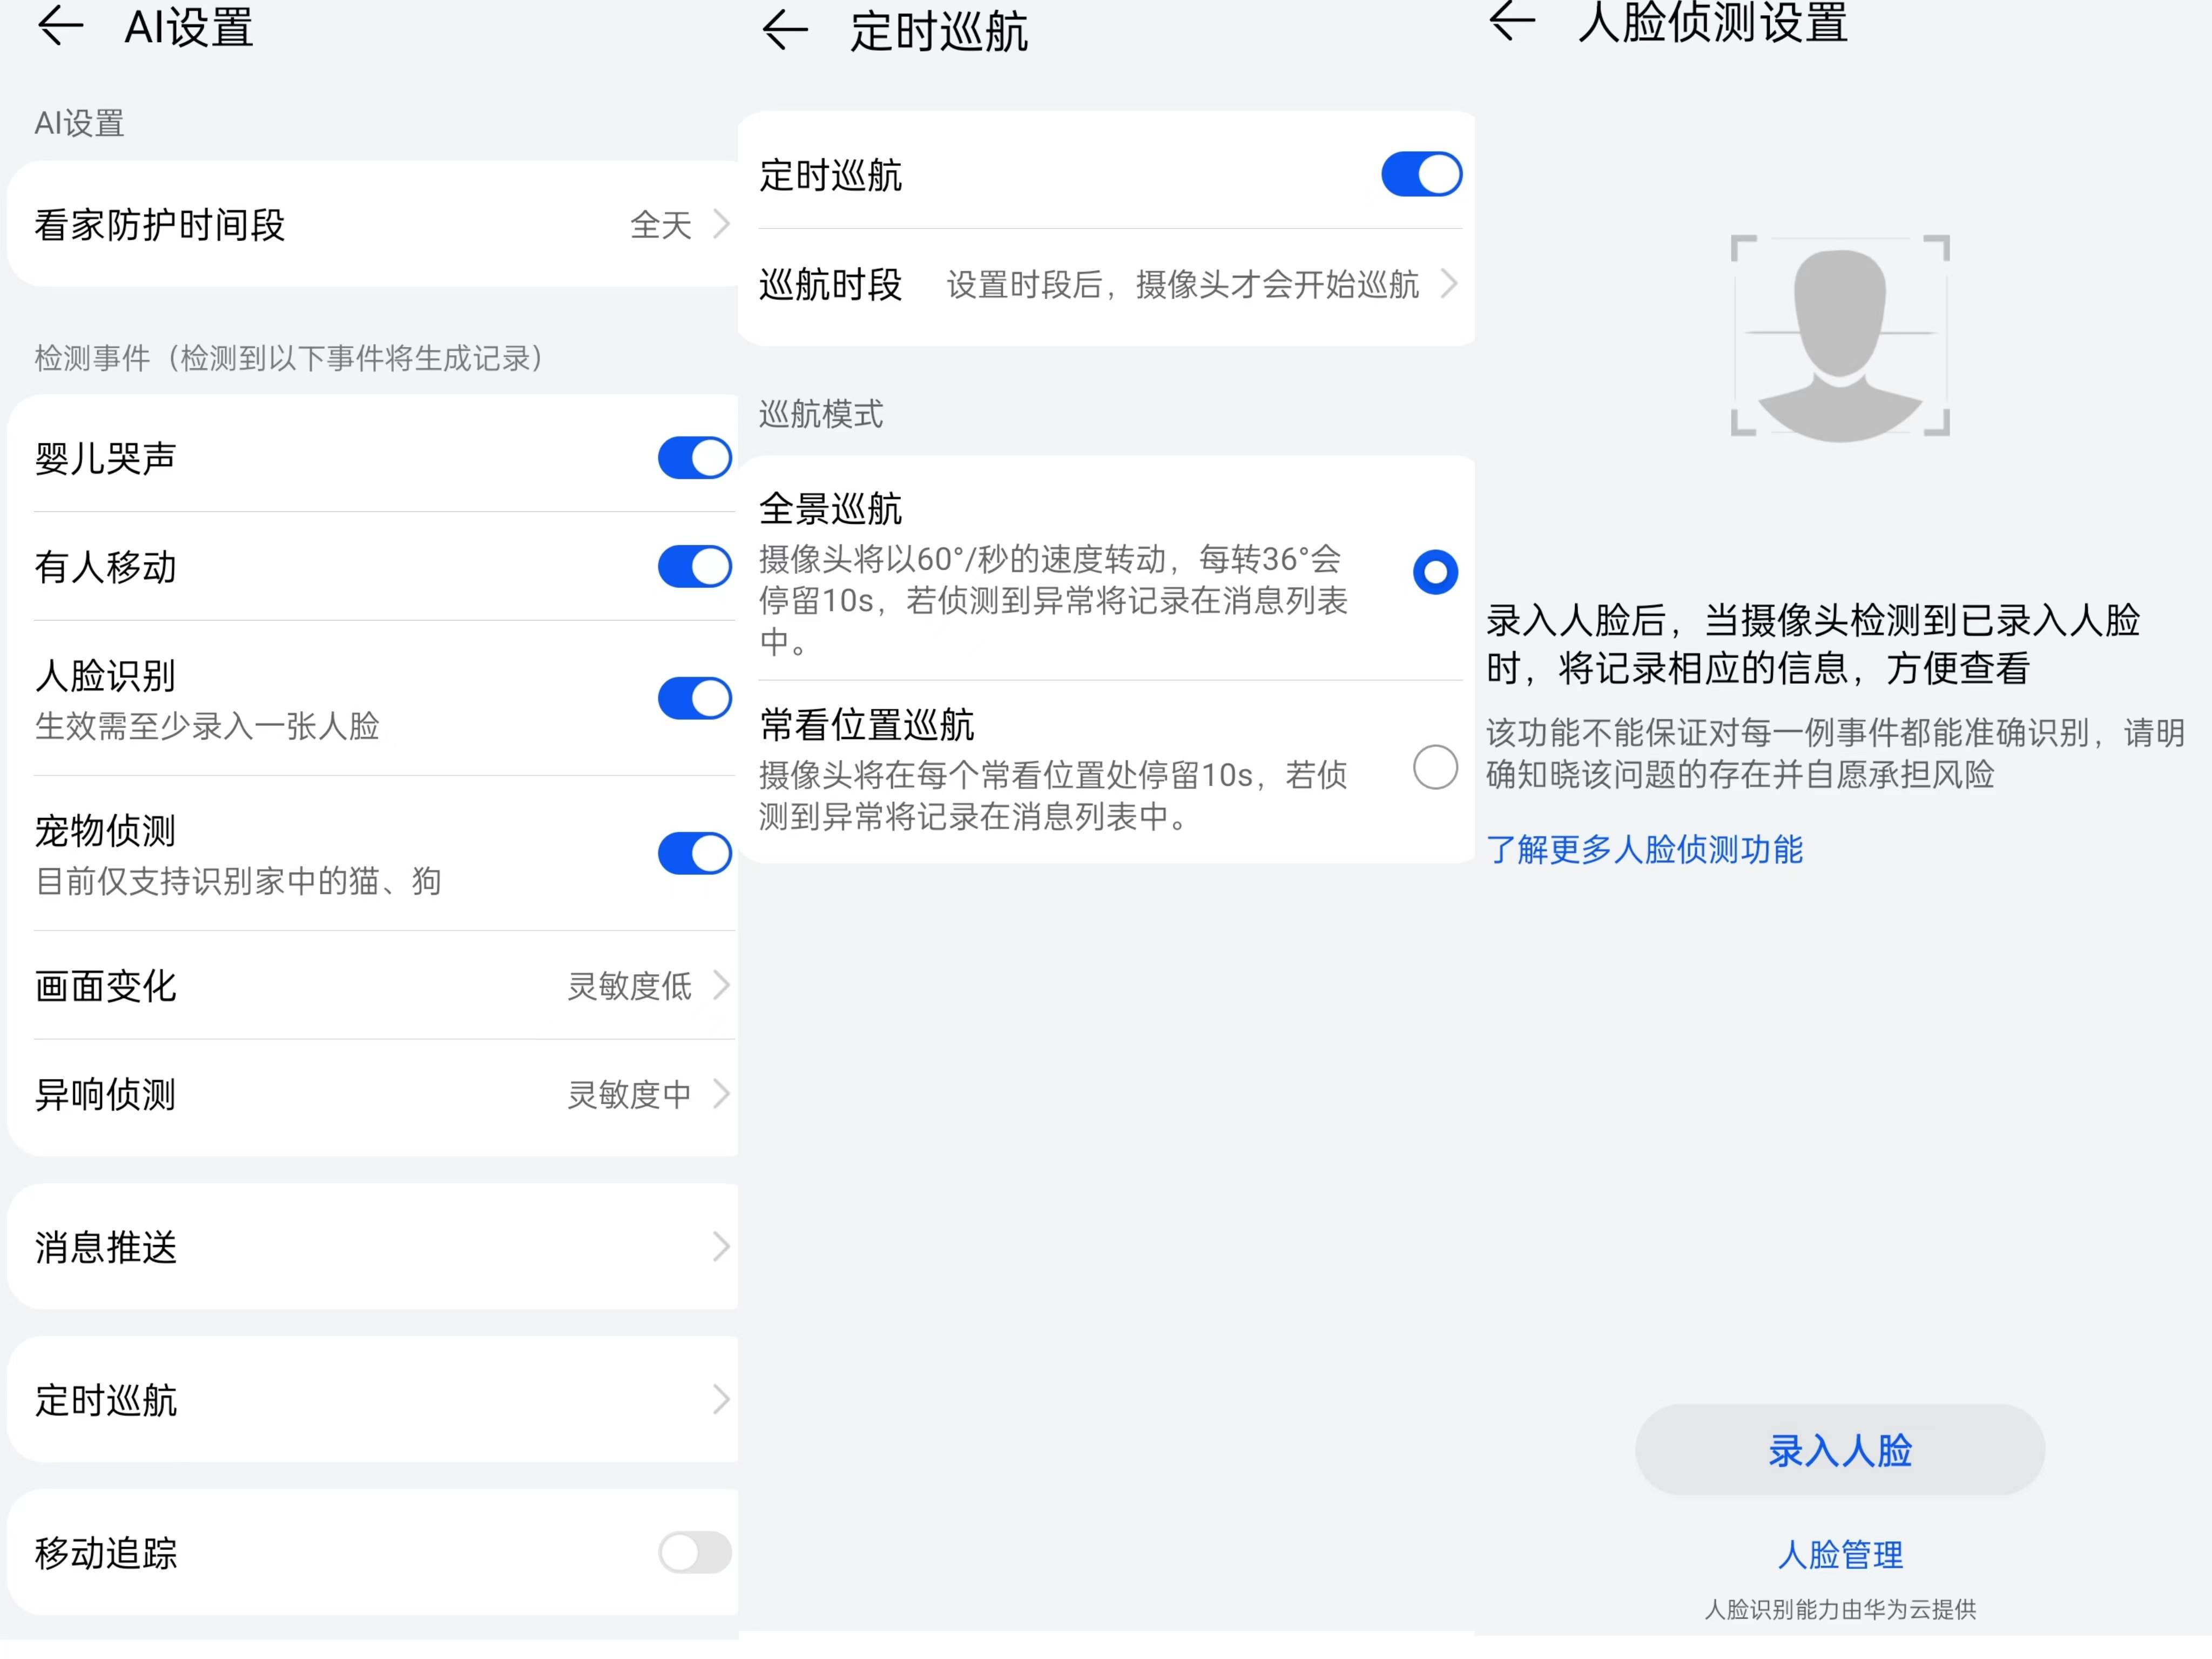
Task: Click the 巡航时段 label
Action: (831, 285)
